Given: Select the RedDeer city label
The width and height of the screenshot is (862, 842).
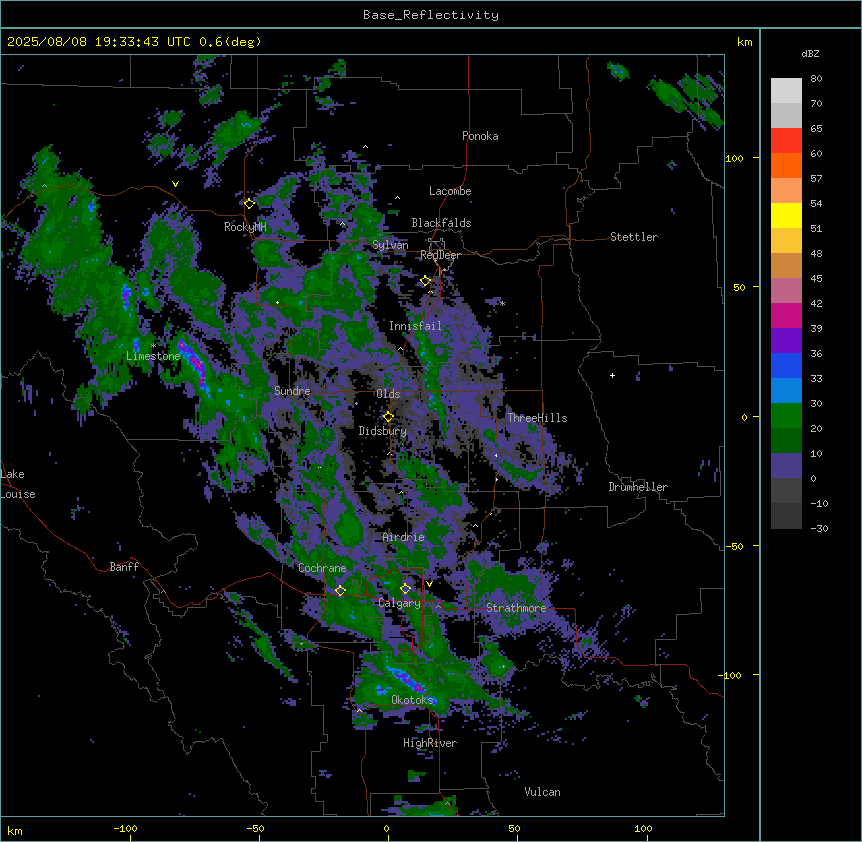Looking at the screenshot, I should click(x=440, y=255).
